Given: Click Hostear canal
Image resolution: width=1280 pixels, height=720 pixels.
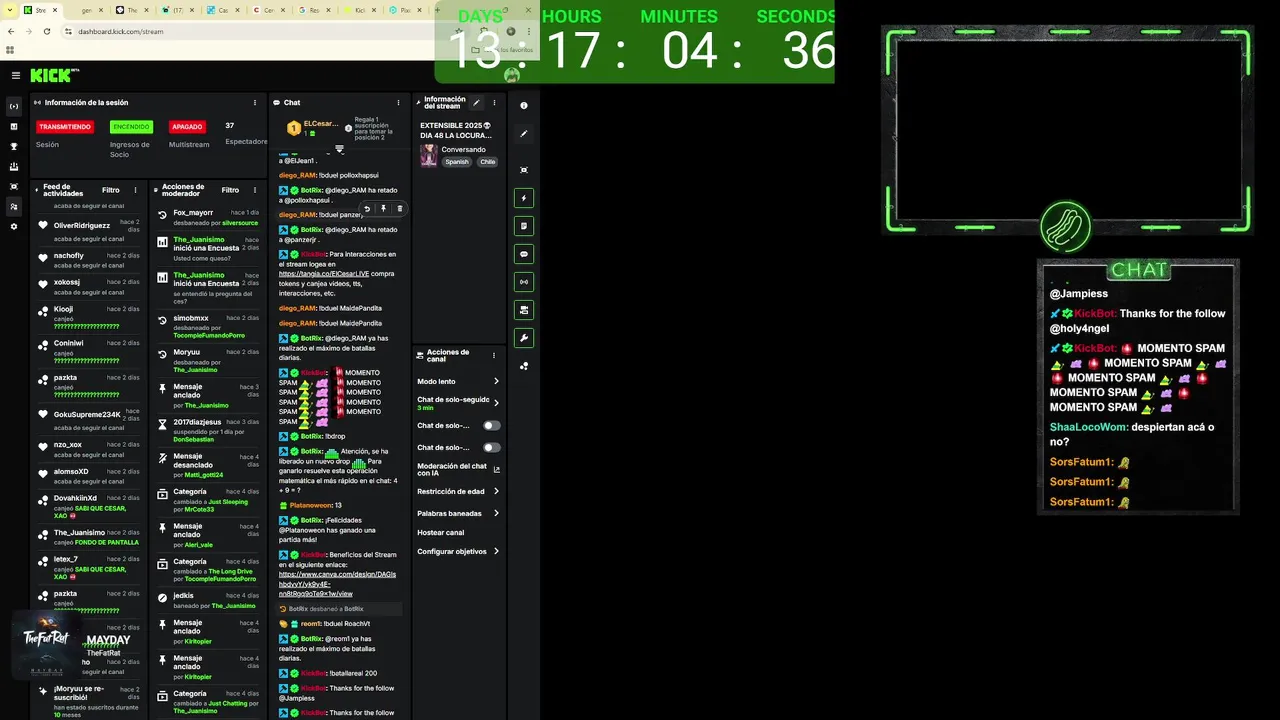Looking at the screenshot, I should point(440,532).
